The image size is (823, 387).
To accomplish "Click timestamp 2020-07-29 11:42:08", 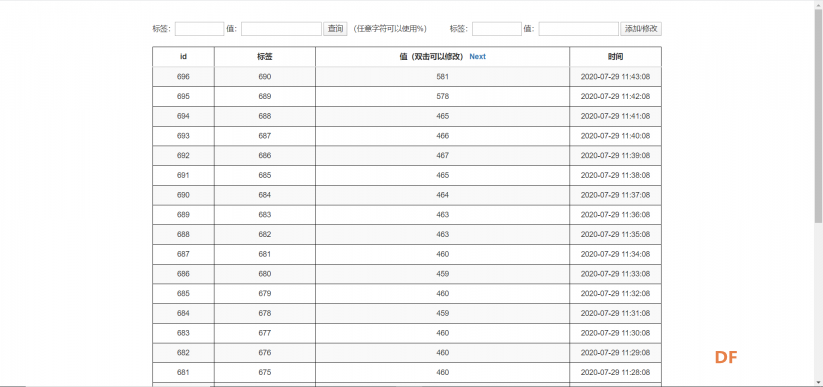I will coord(615,97).
